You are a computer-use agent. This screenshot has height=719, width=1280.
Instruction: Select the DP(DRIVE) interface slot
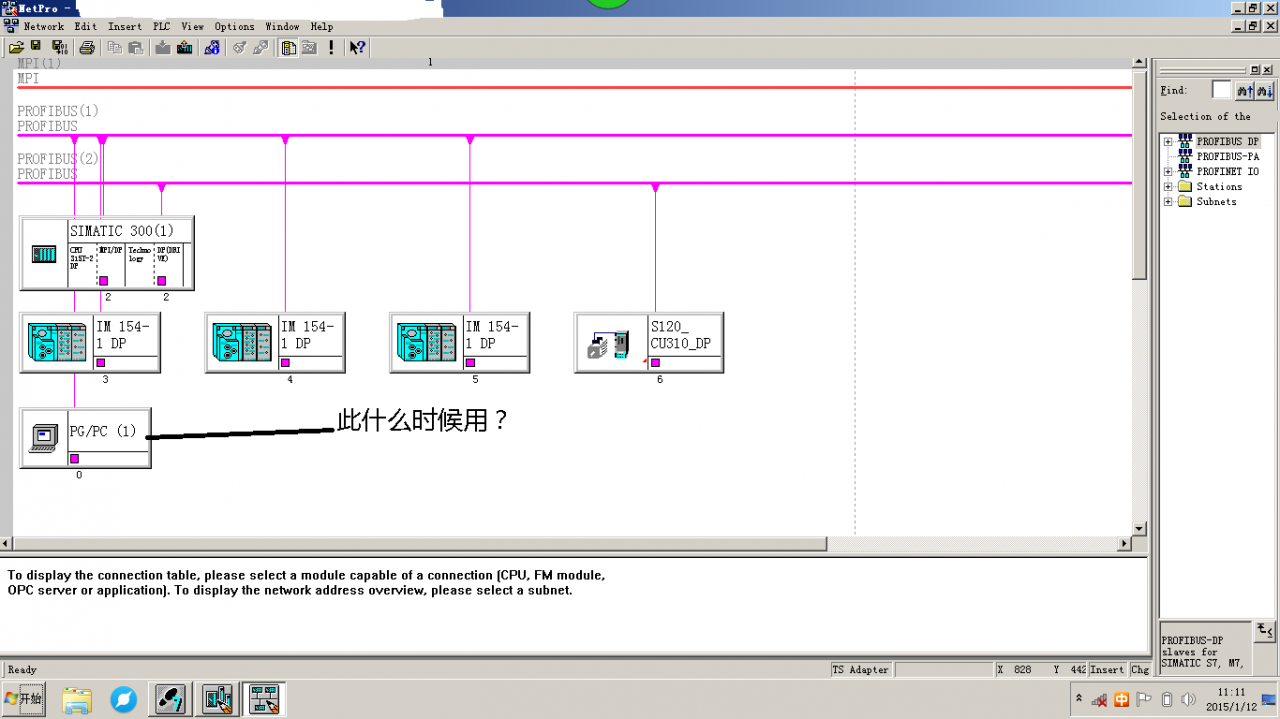pos(169,265)
